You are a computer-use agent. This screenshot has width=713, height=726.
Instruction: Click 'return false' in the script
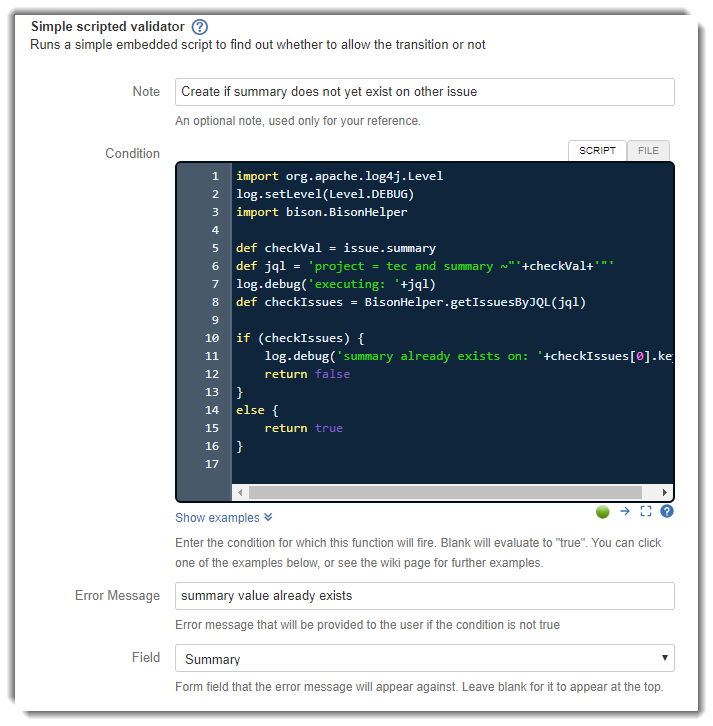(307, 374)
